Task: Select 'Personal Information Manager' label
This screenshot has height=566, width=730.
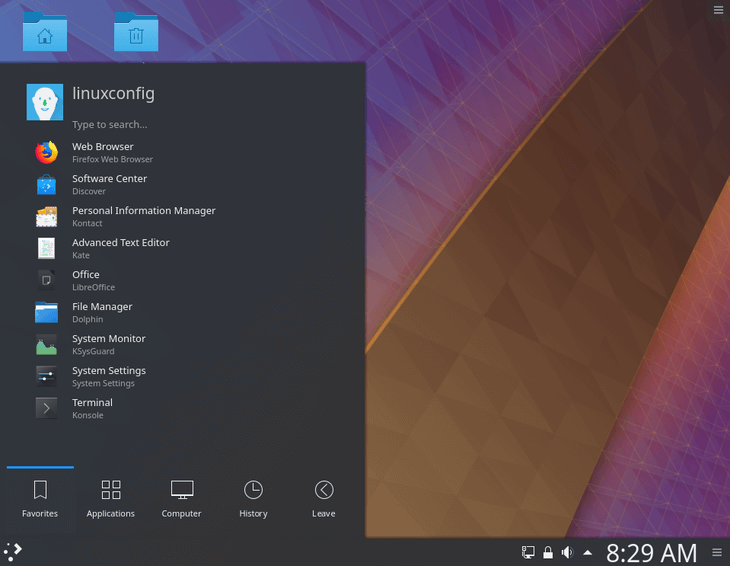Action: pos(143,211)
